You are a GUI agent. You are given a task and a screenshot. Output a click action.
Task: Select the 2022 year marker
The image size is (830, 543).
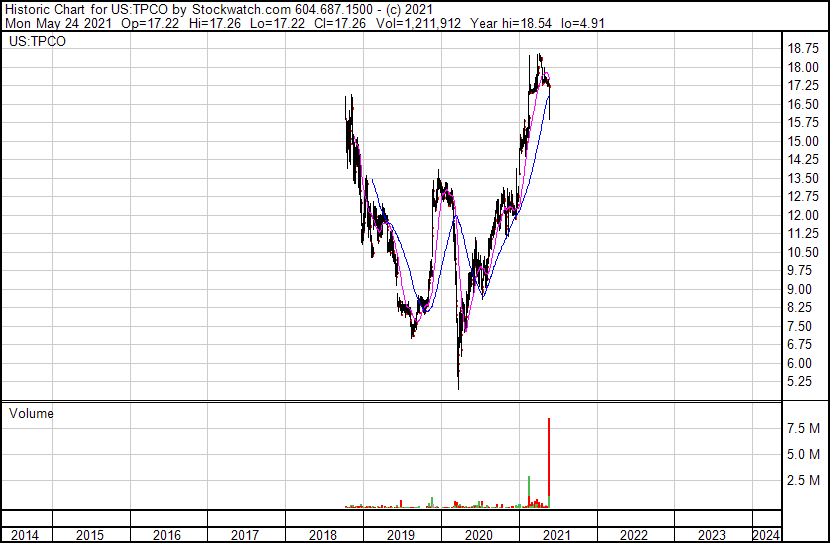[x=634, y=535]
